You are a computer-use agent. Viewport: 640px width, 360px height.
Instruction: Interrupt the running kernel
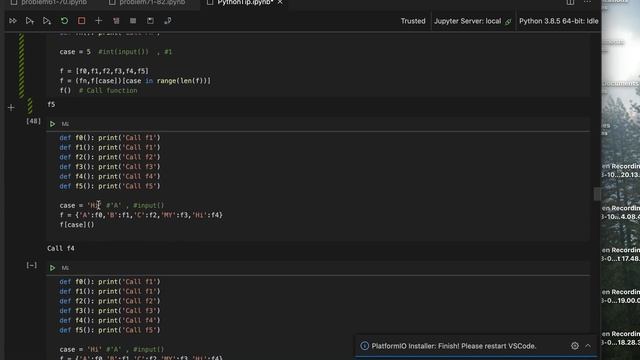pos(81,21)
